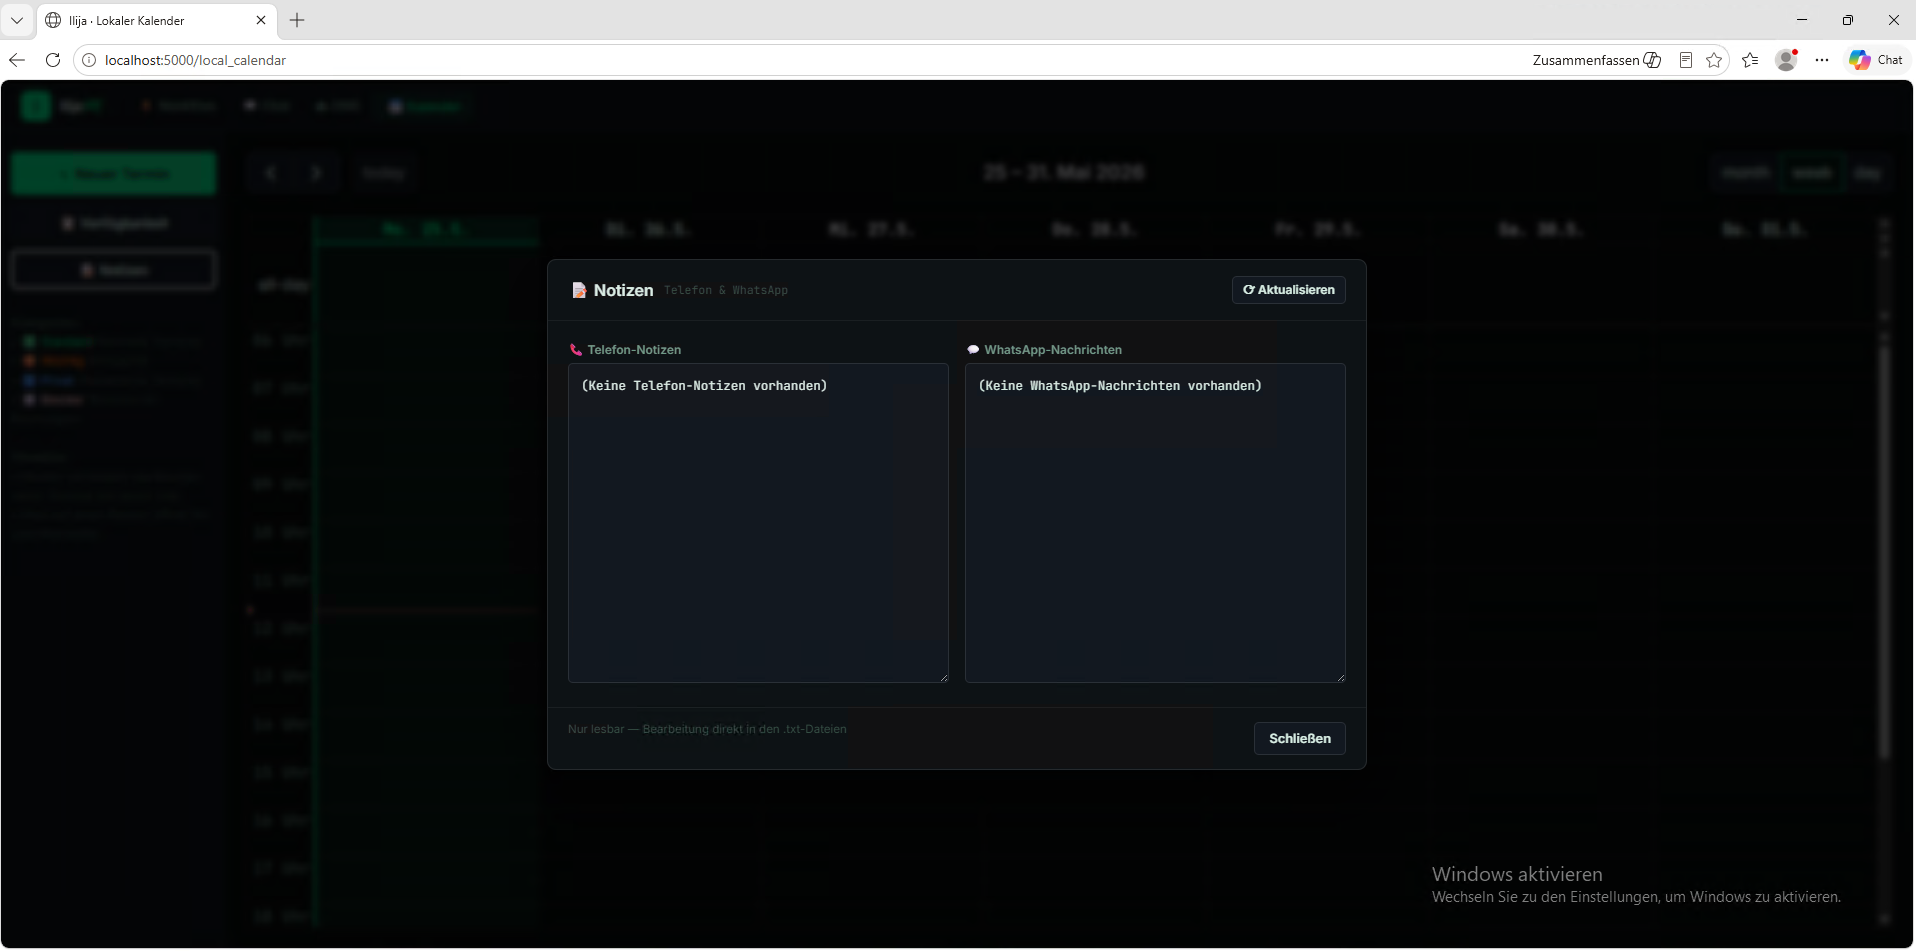Close the Ilija · Lokaler Kalender tab
Image resolution: width=1916 pixels, height=951 pixels.
(x=261, y=20)
